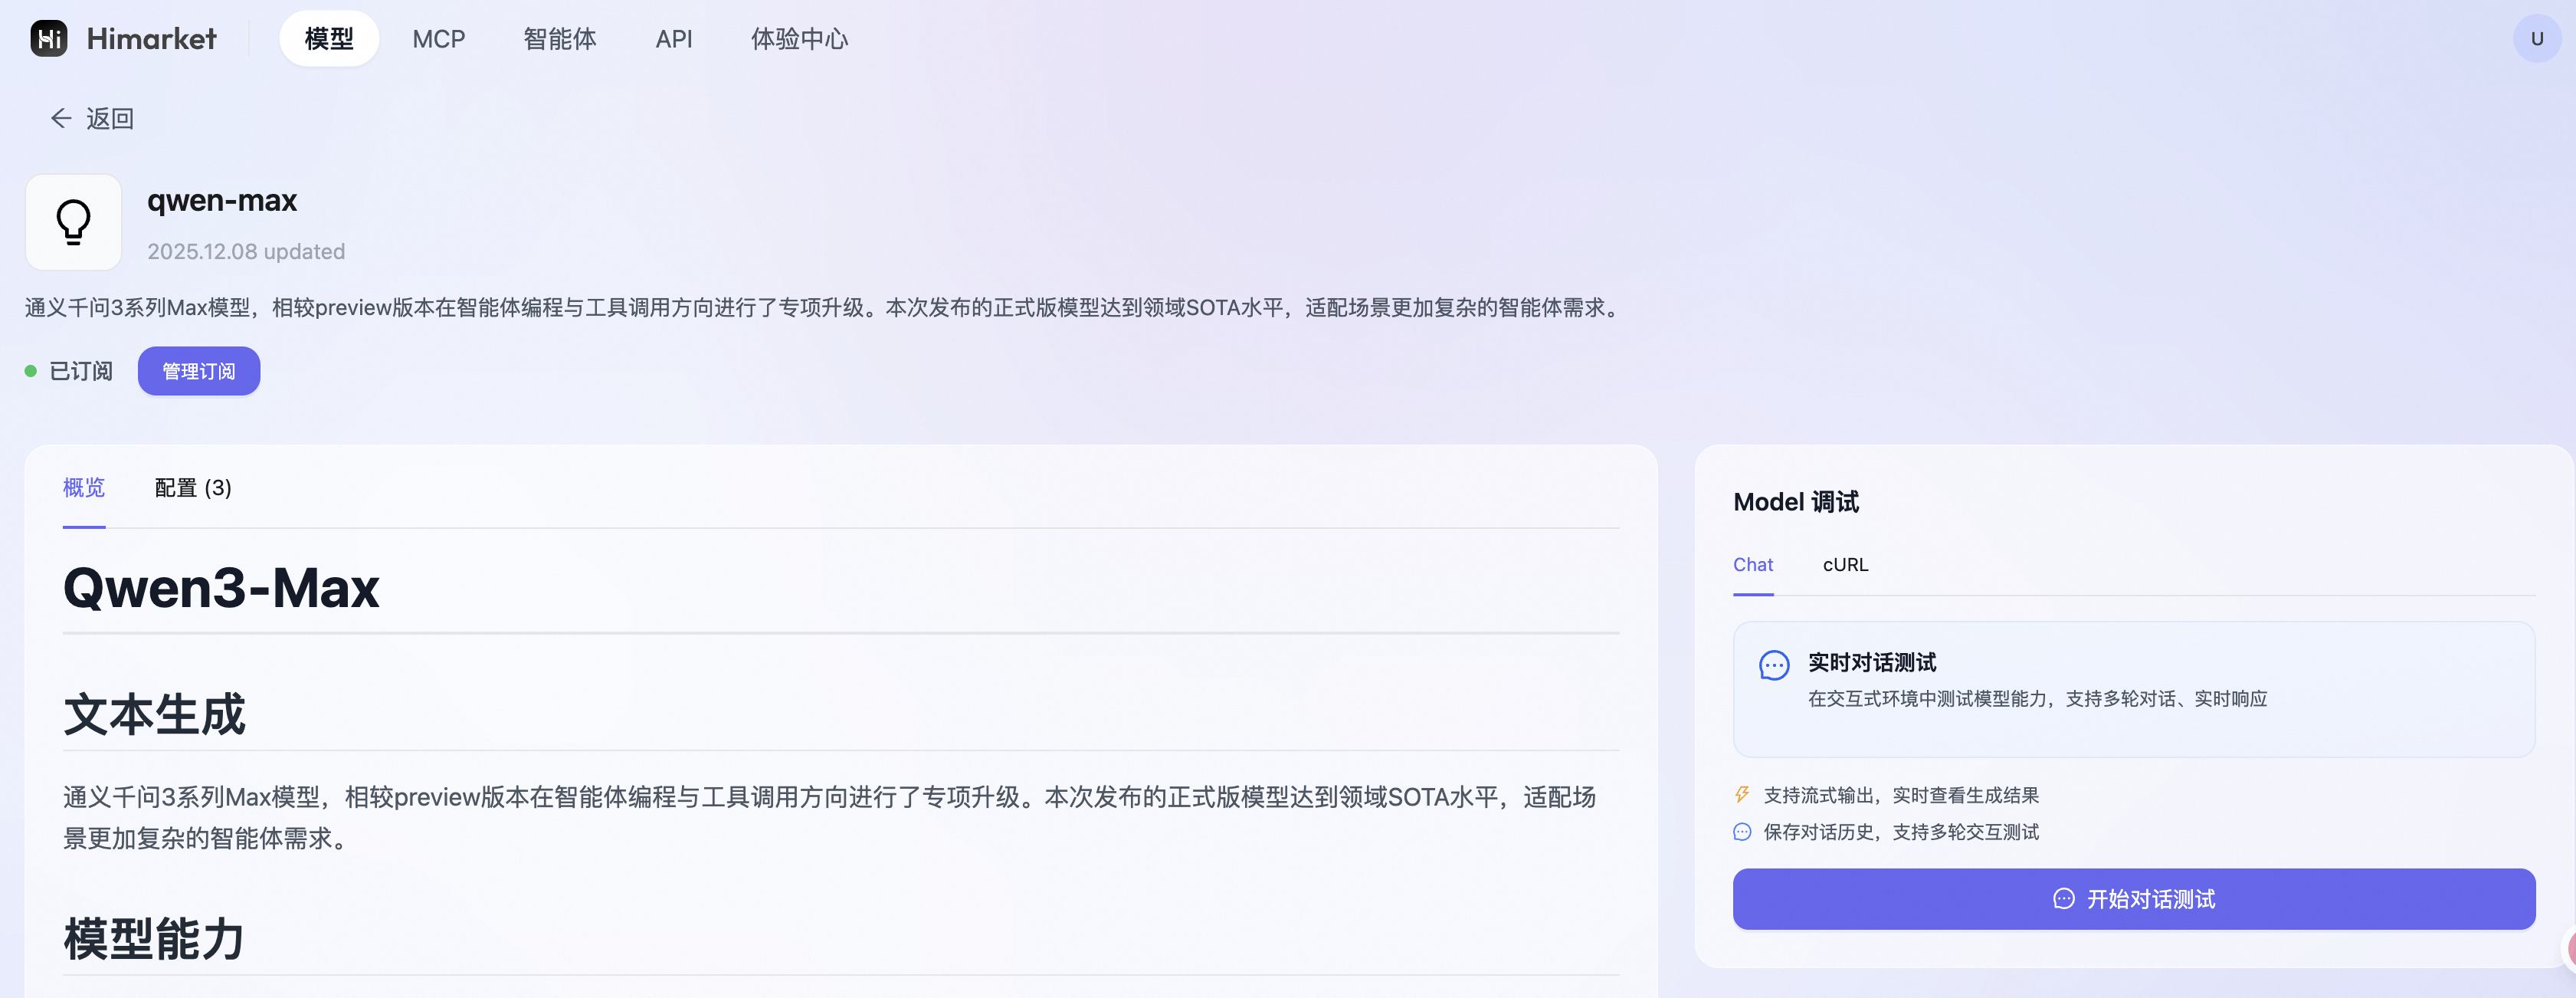Image resolution: width=2576 pixels, height=998 pixels.
Task: Select the Chat tab in Model 调试
Action: tap(1753, 565)
